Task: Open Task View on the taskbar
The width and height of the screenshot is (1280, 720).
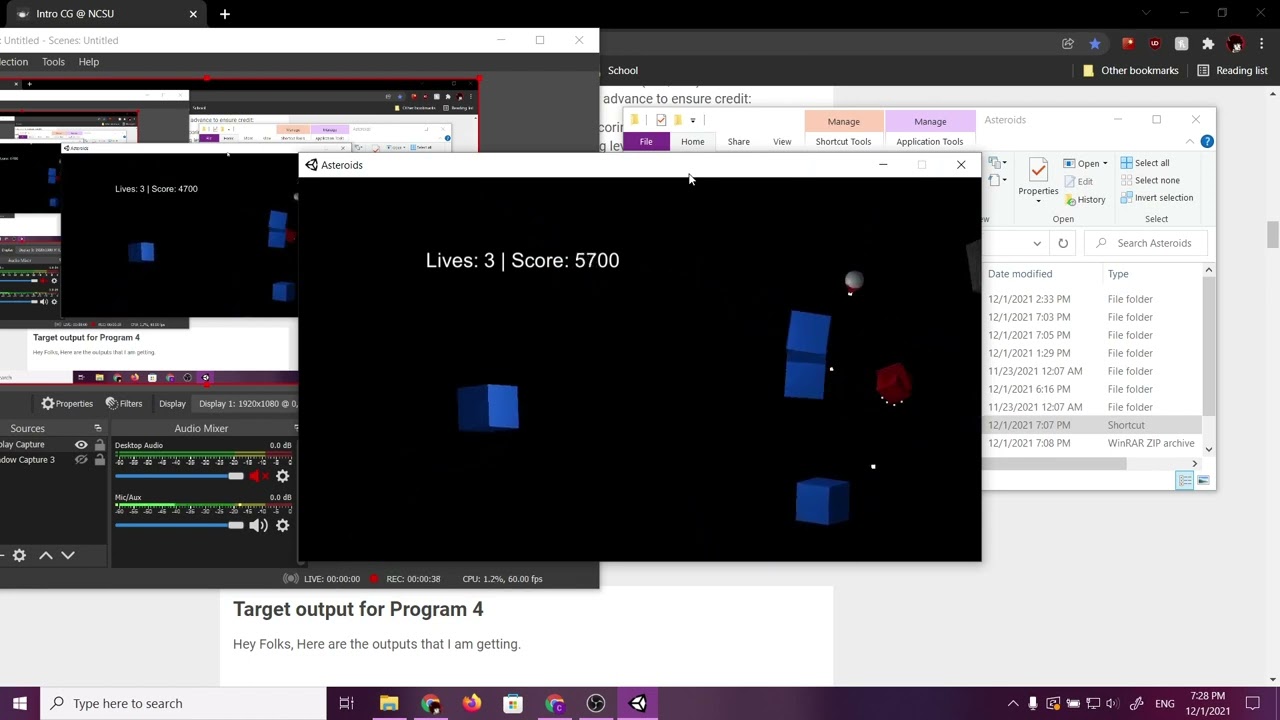Action: point(347,703)
